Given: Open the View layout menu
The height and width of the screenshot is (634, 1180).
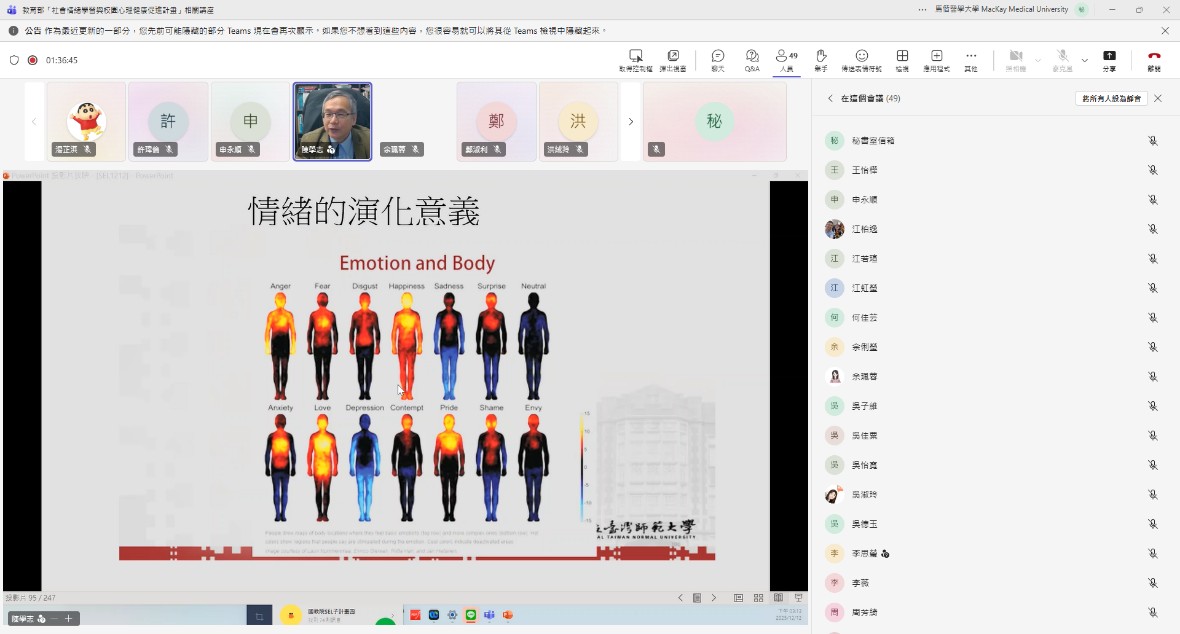Looking at the screenshot, I should pyautogui.click(x=902, y=58).
